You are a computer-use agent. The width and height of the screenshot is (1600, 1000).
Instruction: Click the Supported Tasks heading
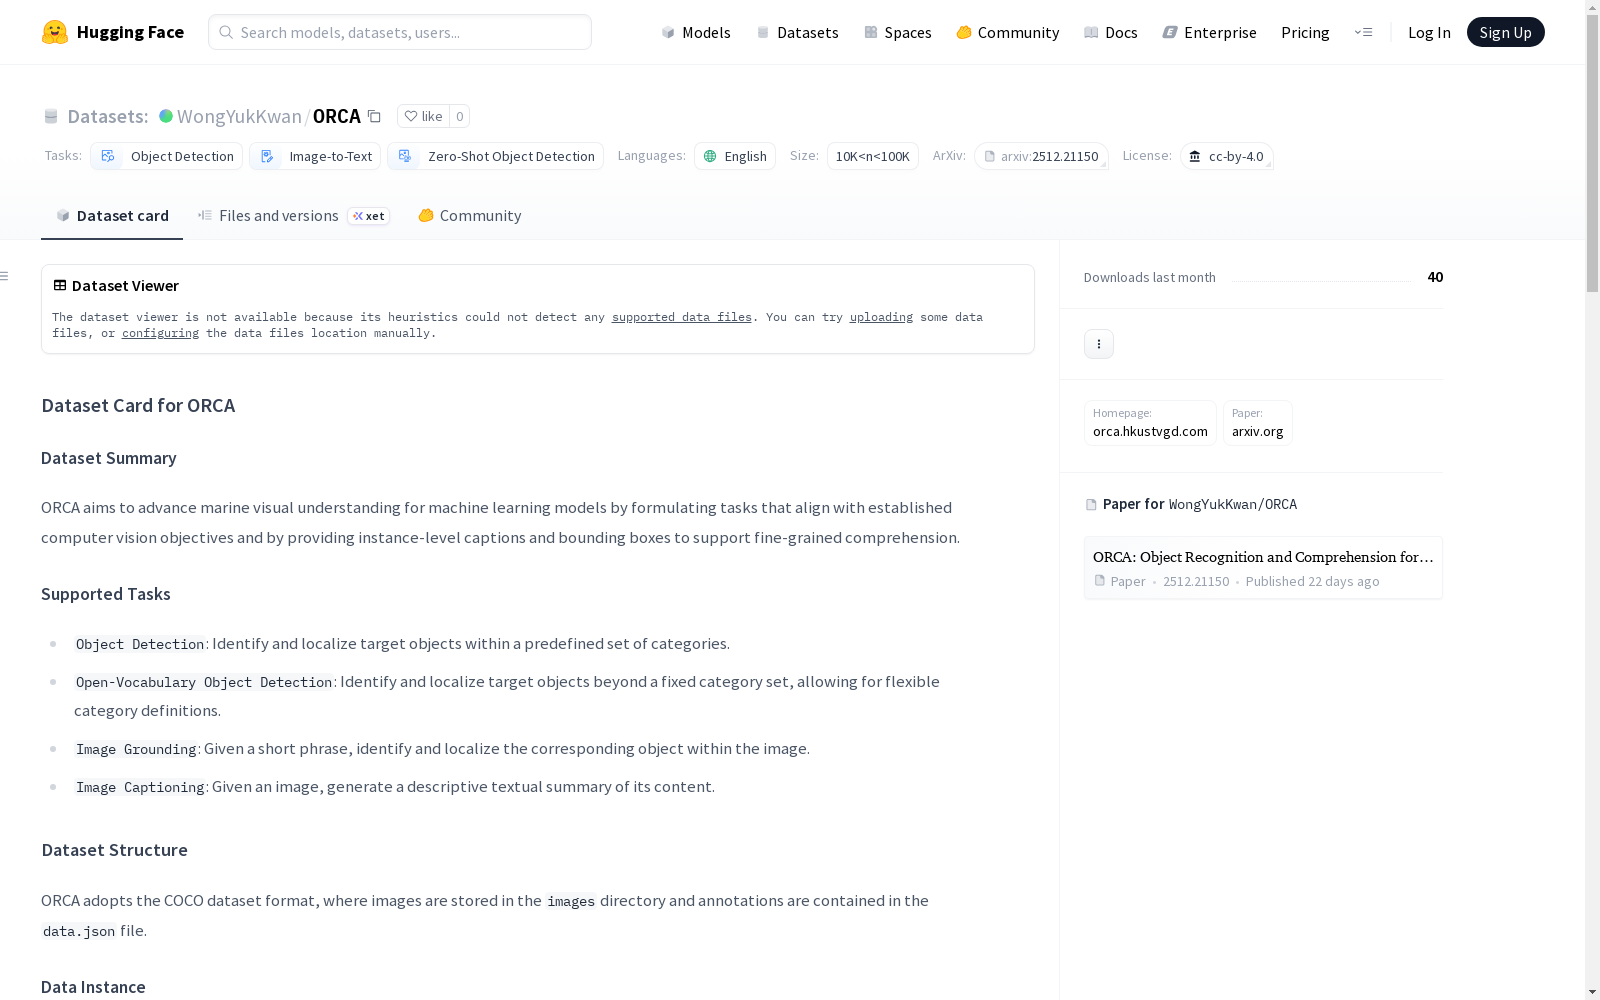[106, 594]
